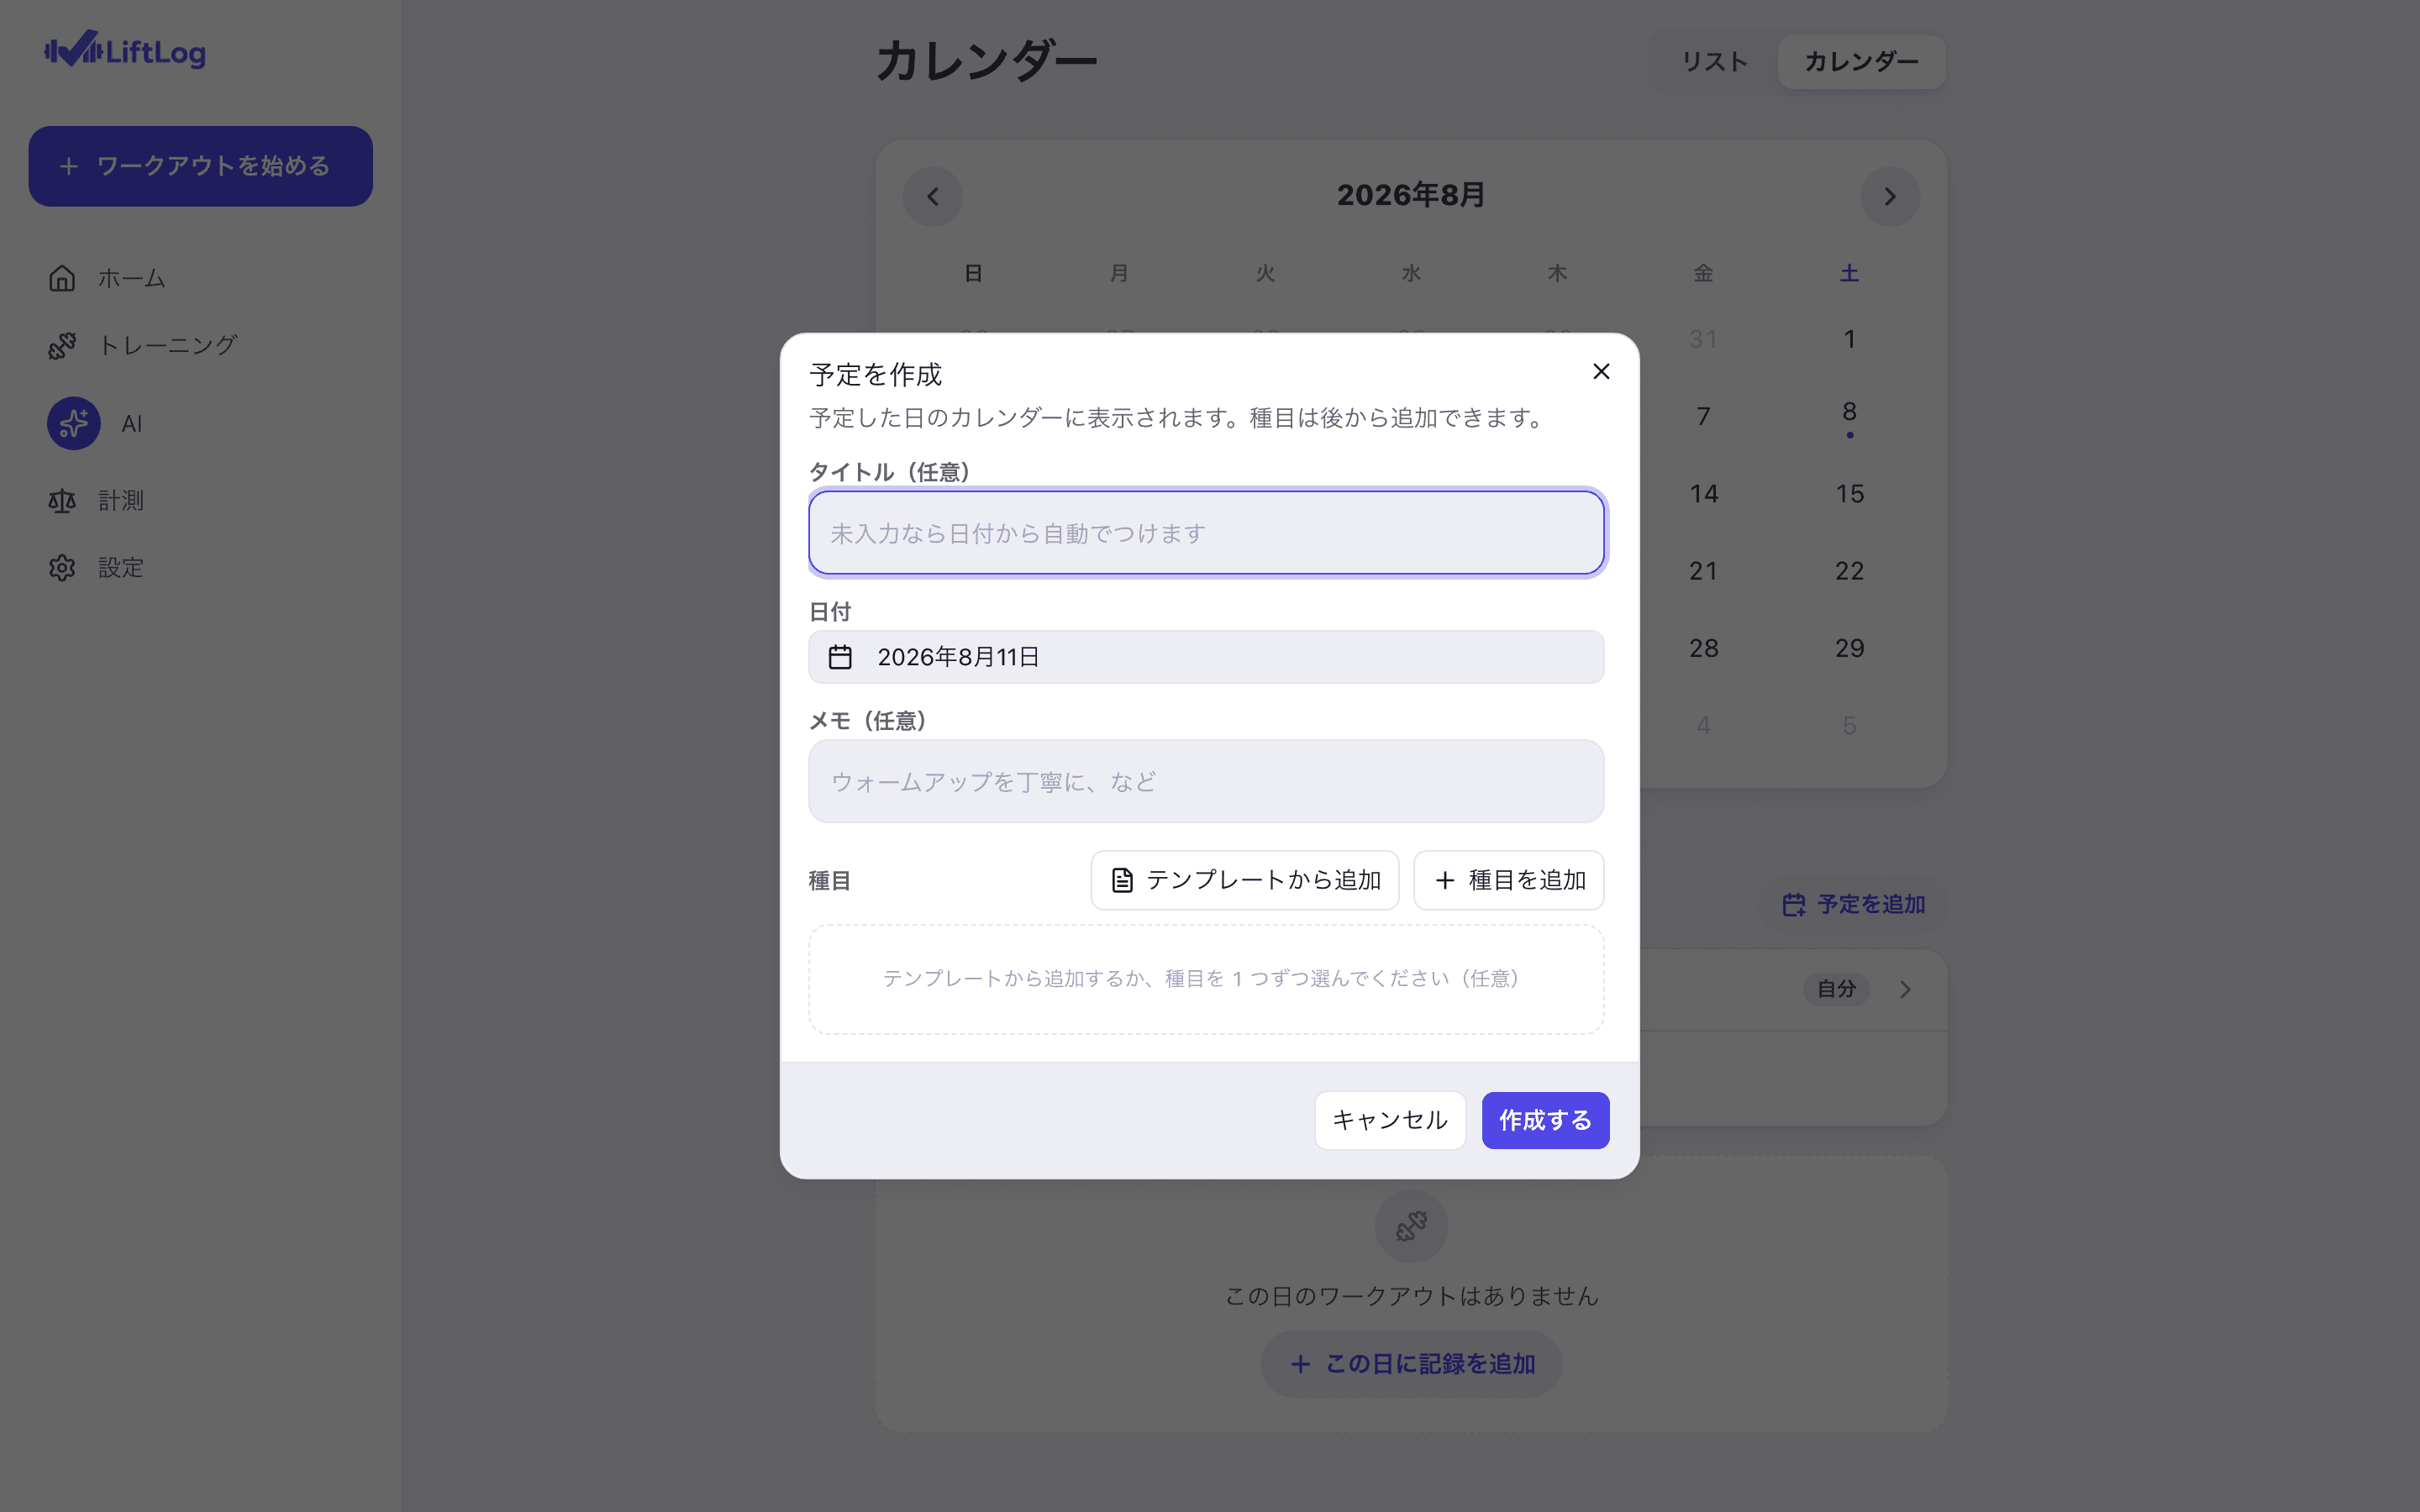Select greyed day 31 of previous month
This screenshot has height=1512, width=2420.
pos(1703,339)
